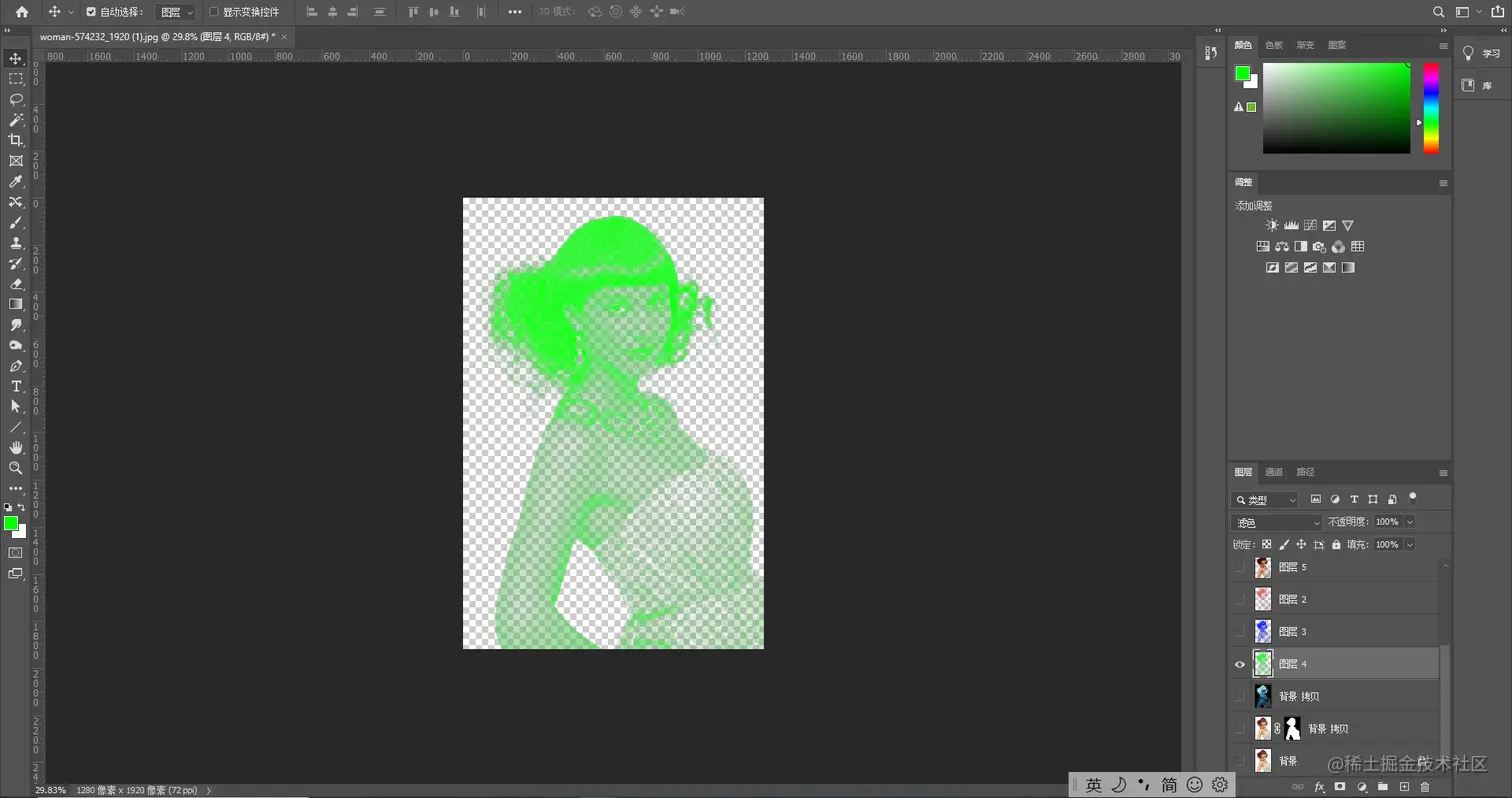Select the Move tool in the left toolbar
The image size is (1512, 798).
coord(16,58)
